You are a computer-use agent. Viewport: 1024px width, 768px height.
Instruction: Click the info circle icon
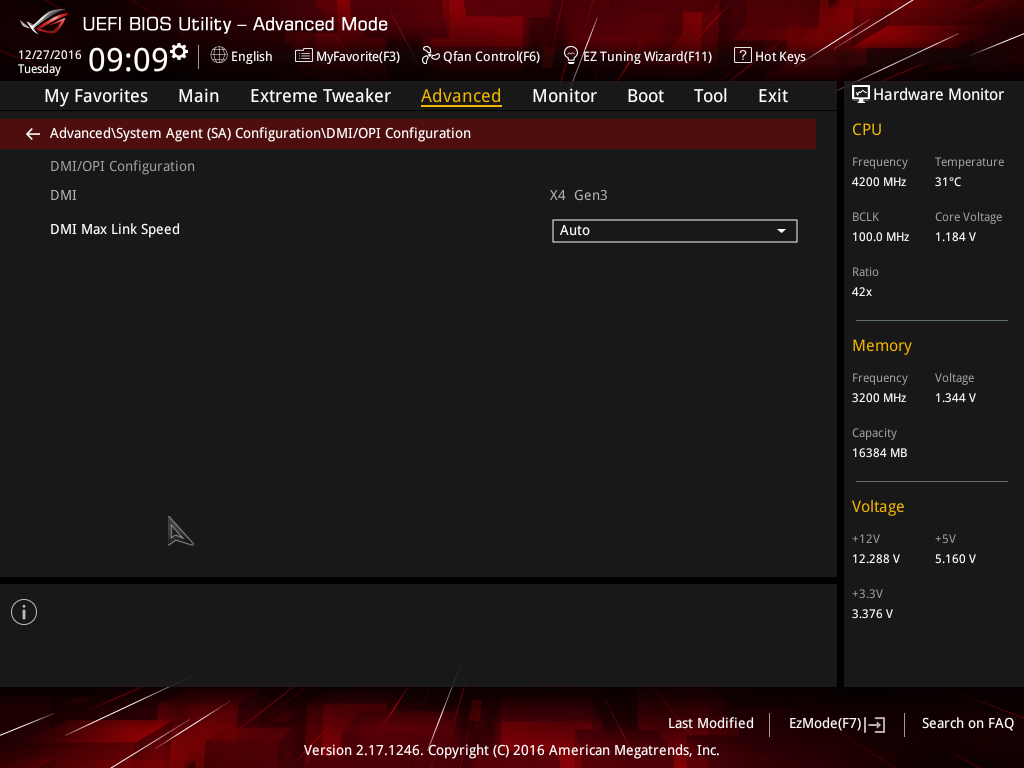point(24,612)
